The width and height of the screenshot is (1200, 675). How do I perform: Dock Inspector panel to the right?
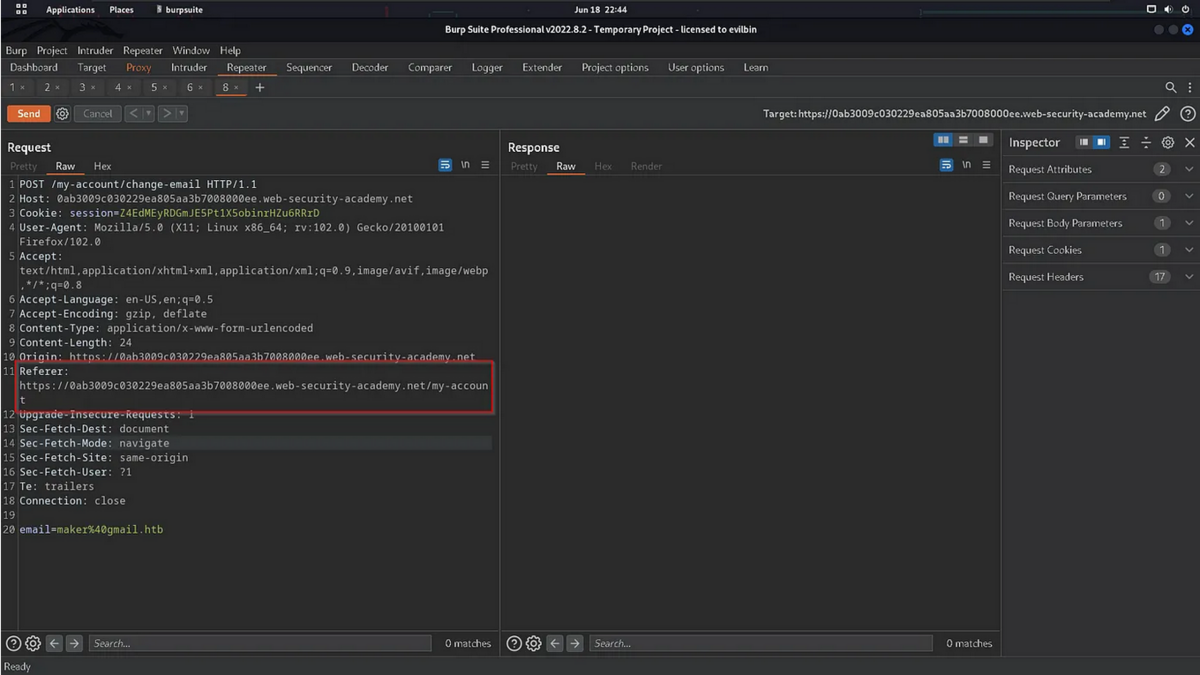(1101, 143)
